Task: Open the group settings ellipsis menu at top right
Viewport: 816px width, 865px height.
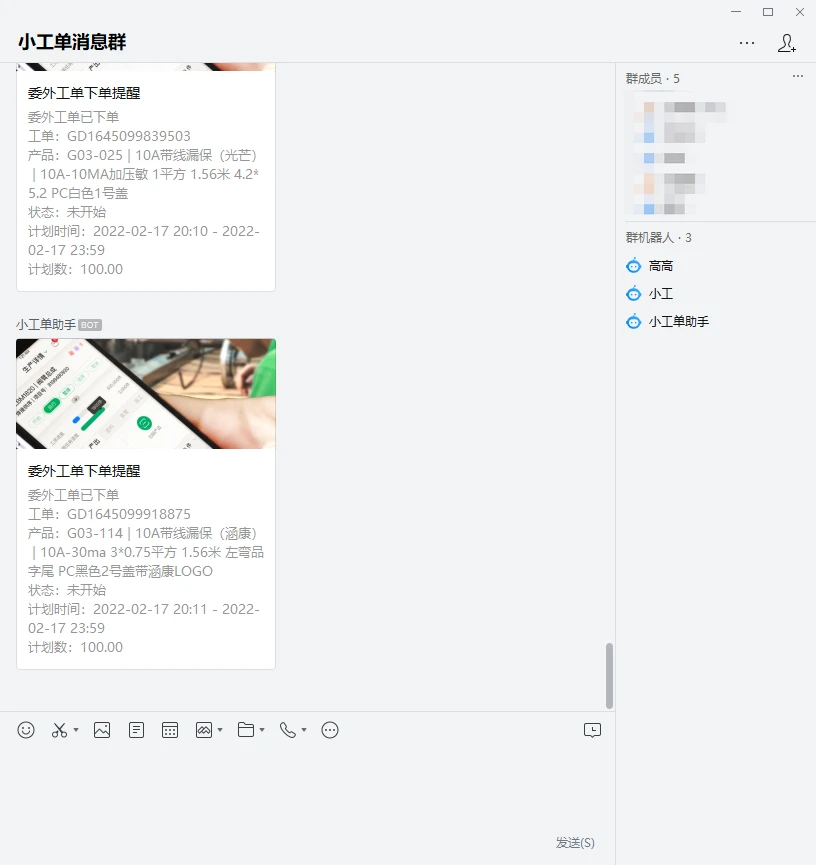Action: 747,43
